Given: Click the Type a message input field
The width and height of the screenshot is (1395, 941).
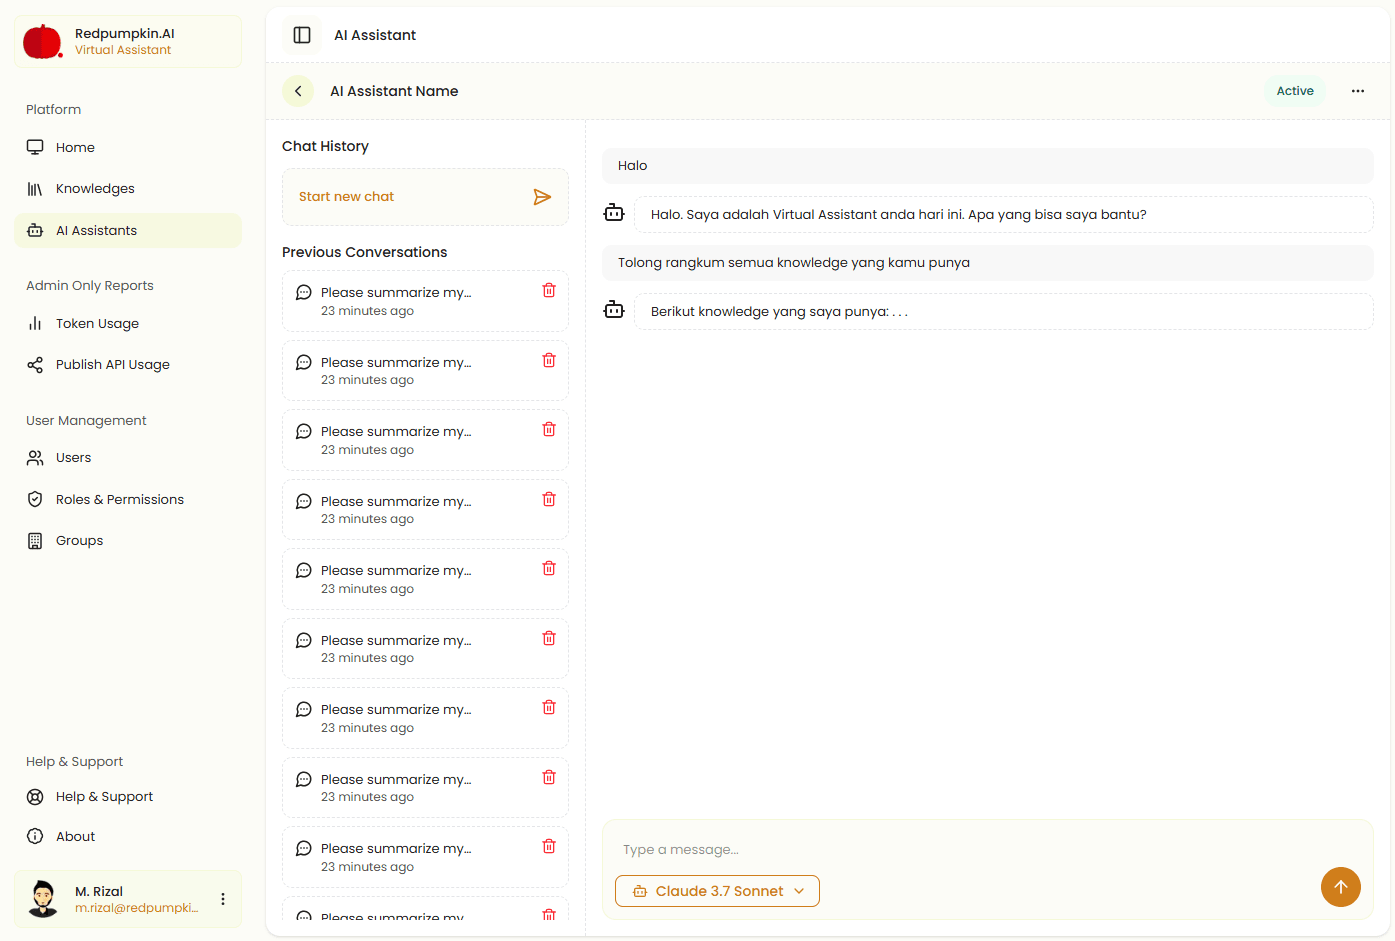Looking at the screenshot, I should tap(960, 850).
